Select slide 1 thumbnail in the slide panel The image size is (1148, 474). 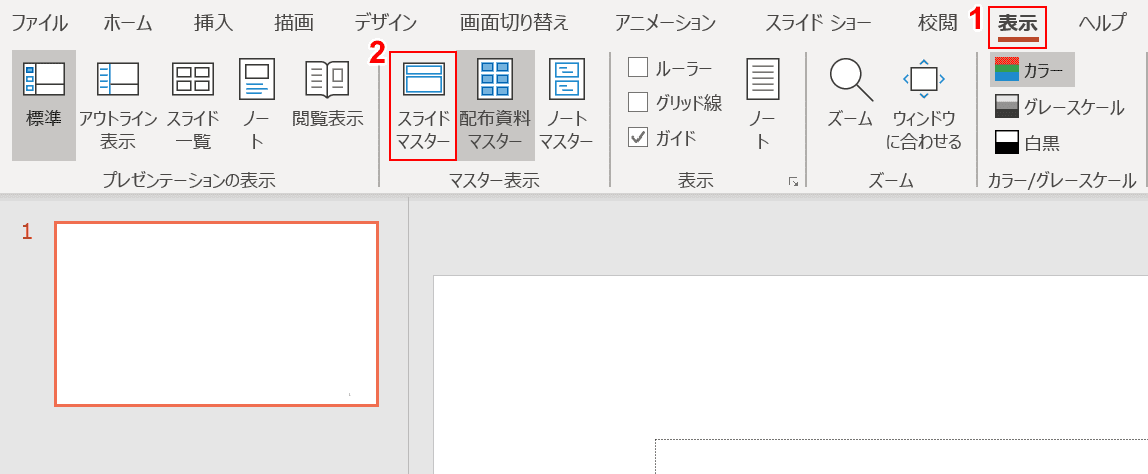(217, 314)
